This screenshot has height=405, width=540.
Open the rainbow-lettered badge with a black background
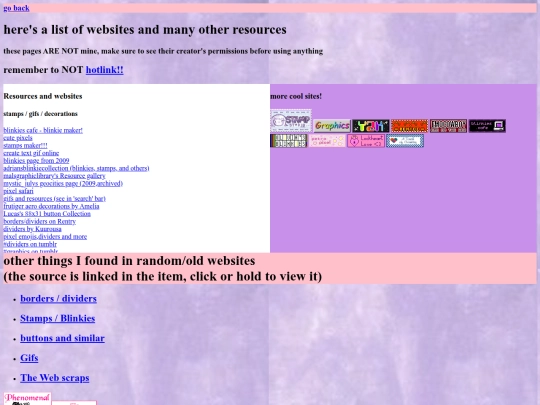(x=371, y=126)
